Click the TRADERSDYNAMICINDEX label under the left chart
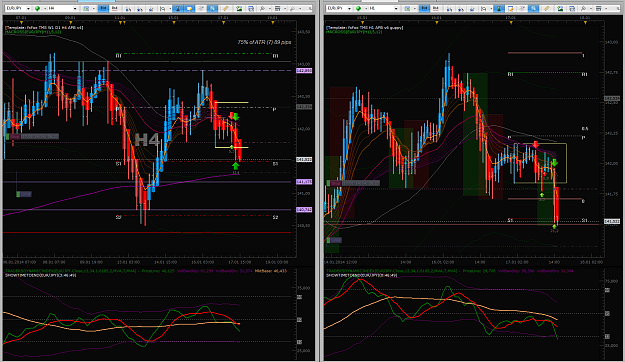Viewport: 625px width, 362px height. (x=71, y=271)
